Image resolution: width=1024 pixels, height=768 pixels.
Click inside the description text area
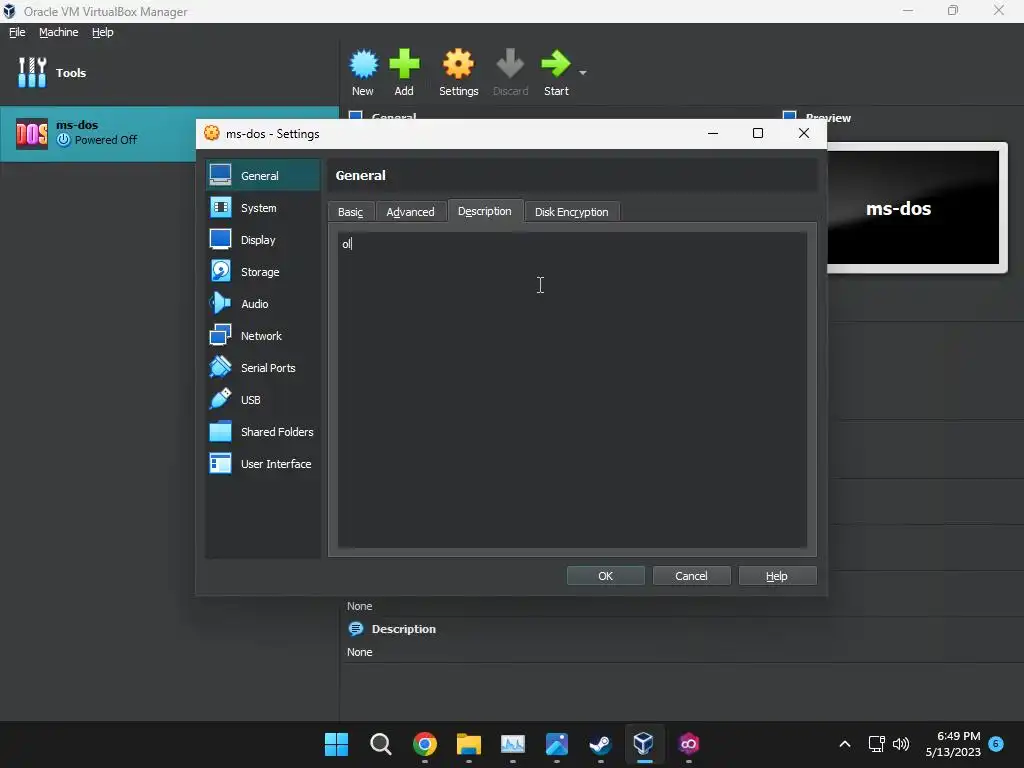[572, 390]
